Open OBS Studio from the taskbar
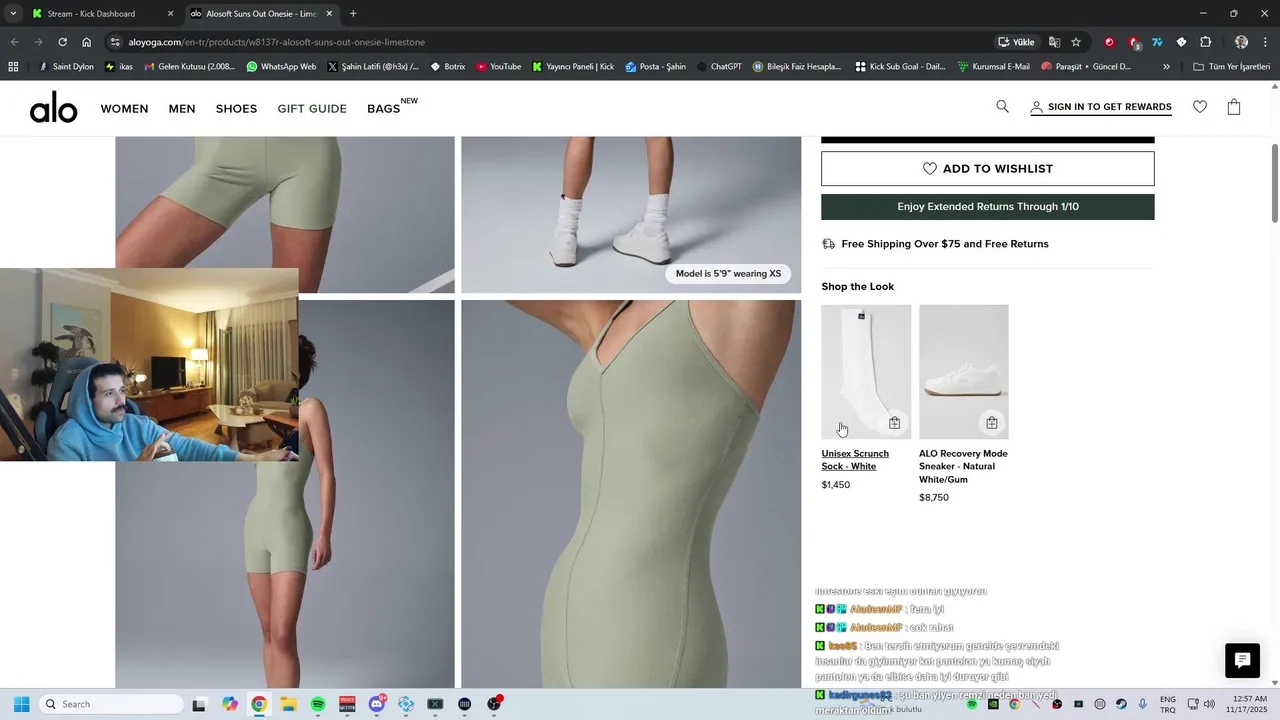This screenshot has width=1280, height=720. coord(494,704)
